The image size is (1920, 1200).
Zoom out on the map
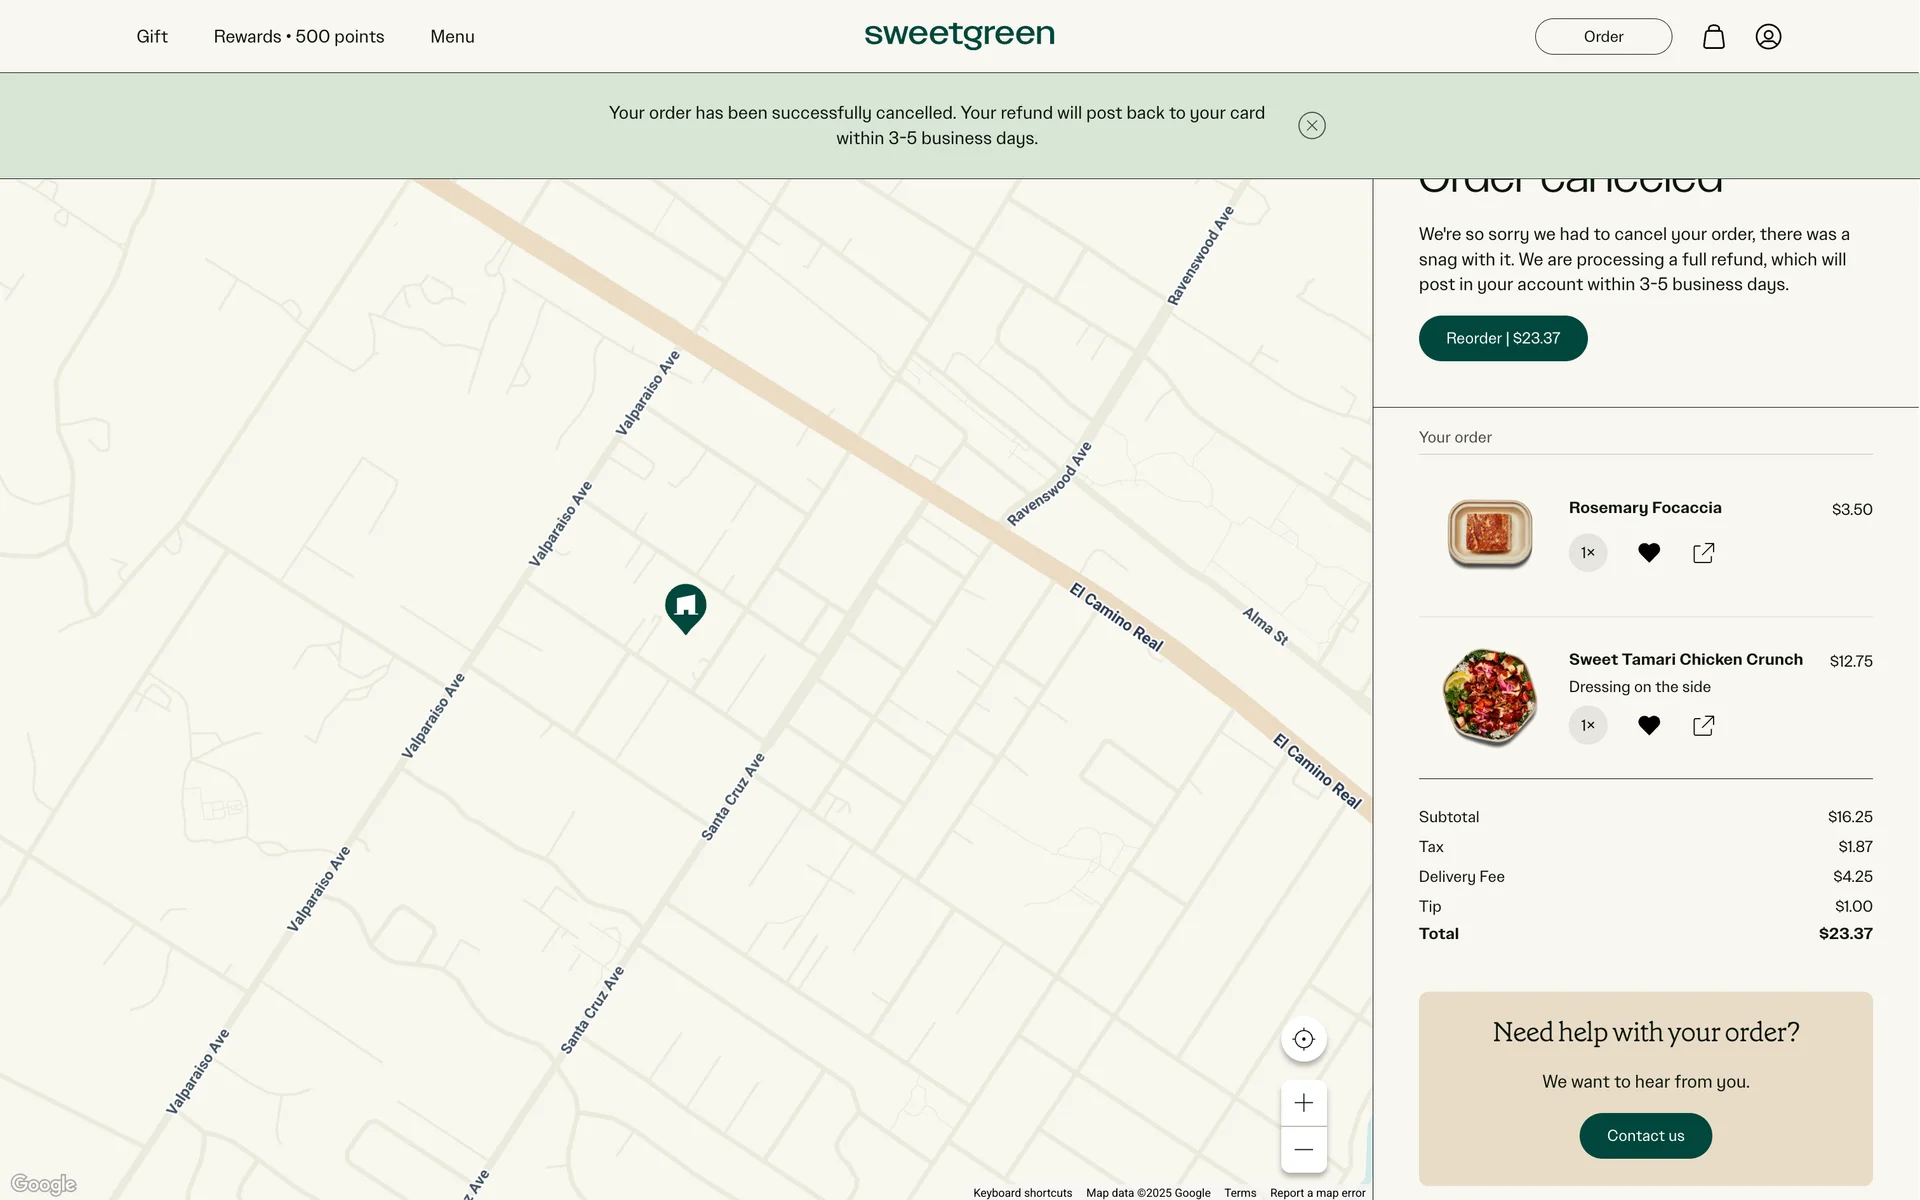1303,1149
